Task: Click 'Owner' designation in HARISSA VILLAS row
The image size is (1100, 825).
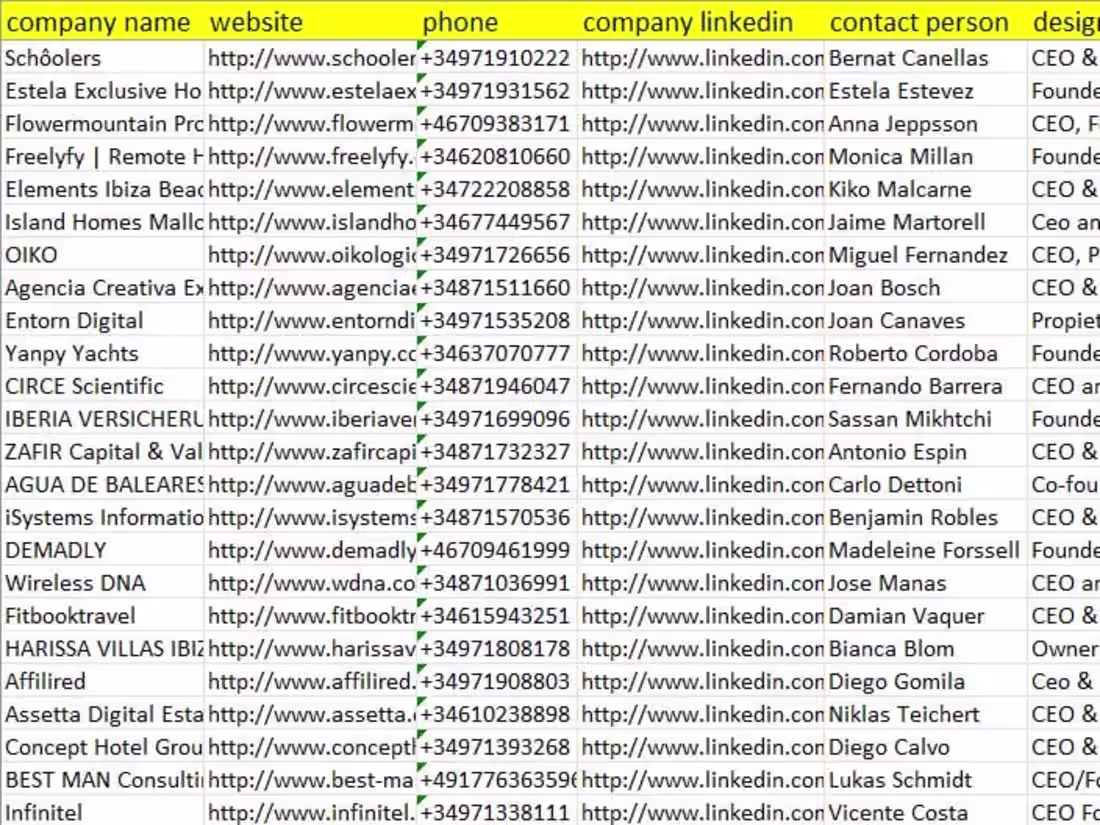Action: [1064, 648]
